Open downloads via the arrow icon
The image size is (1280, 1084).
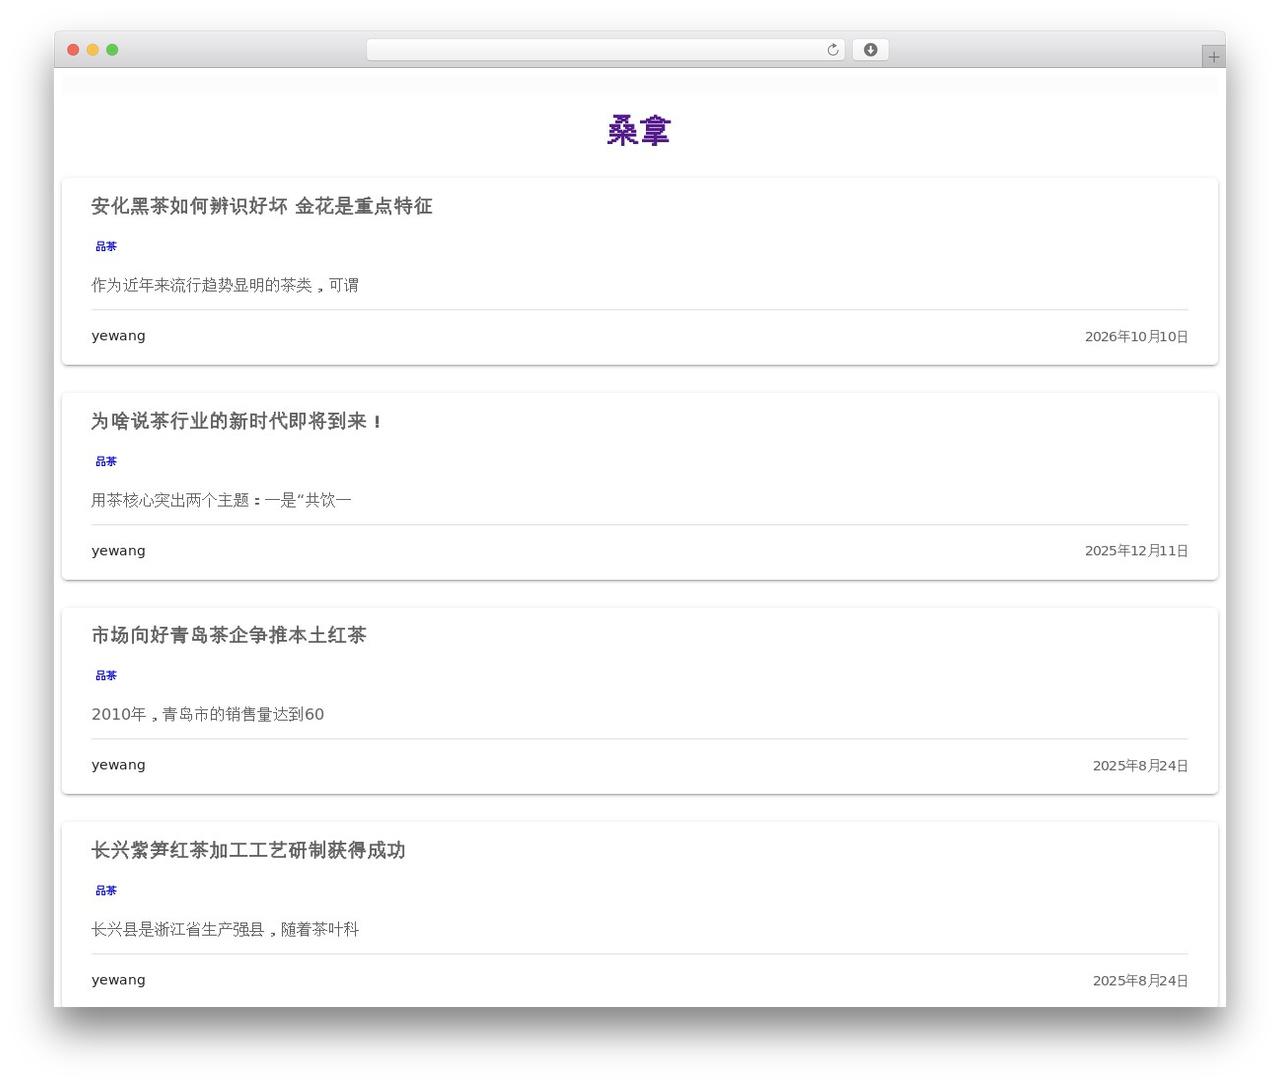pyautogui.click(x=870, y=50)
